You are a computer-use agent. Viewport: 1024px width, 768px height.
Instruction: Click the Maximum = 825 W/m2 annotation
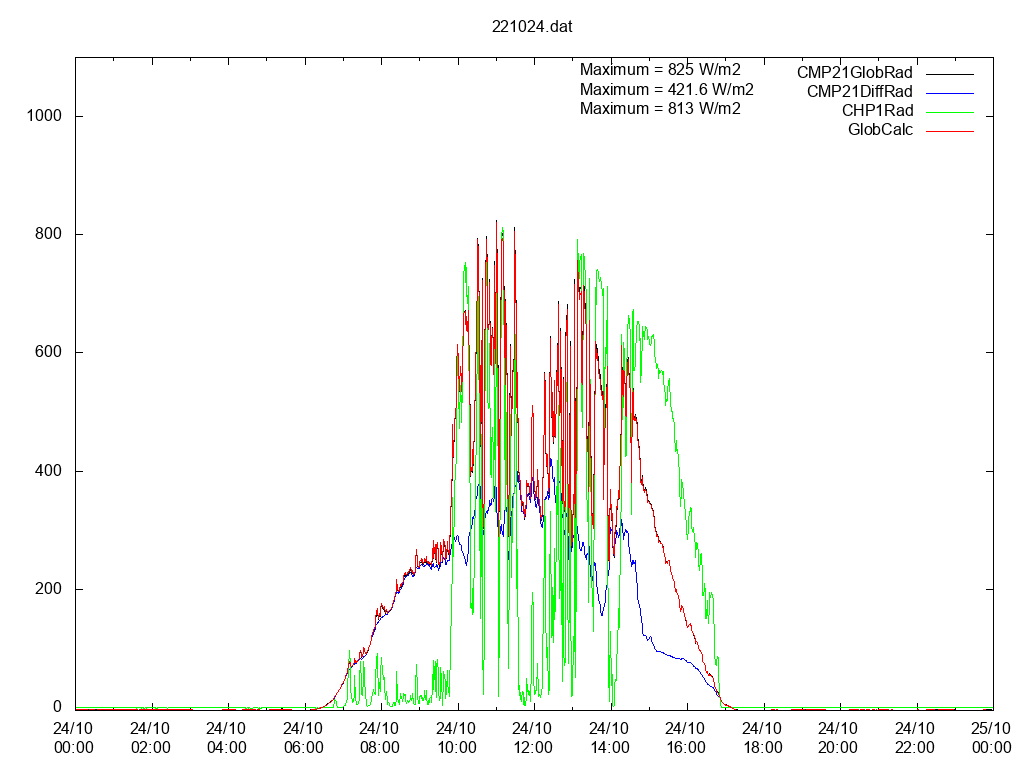point(660,70)
